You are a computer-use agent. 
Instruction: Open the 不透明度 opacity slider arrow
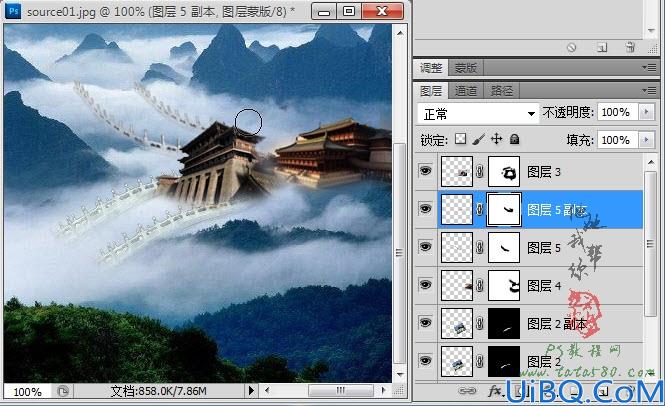[646, 112]
